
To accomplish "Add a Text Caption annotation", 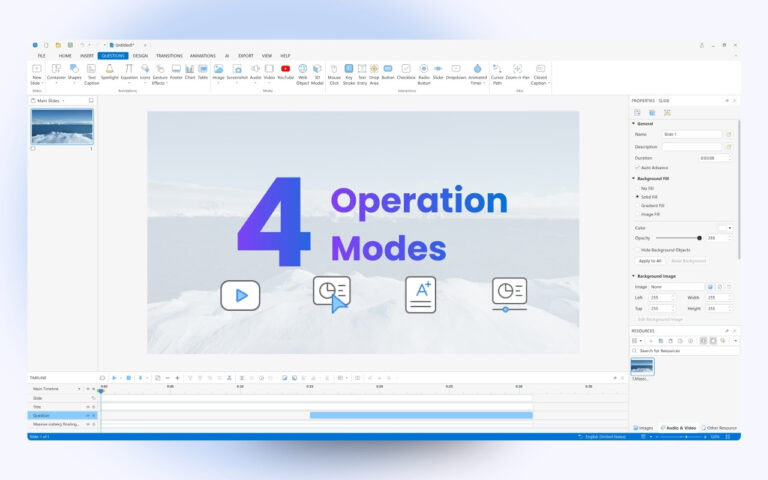I will point(91,74).
